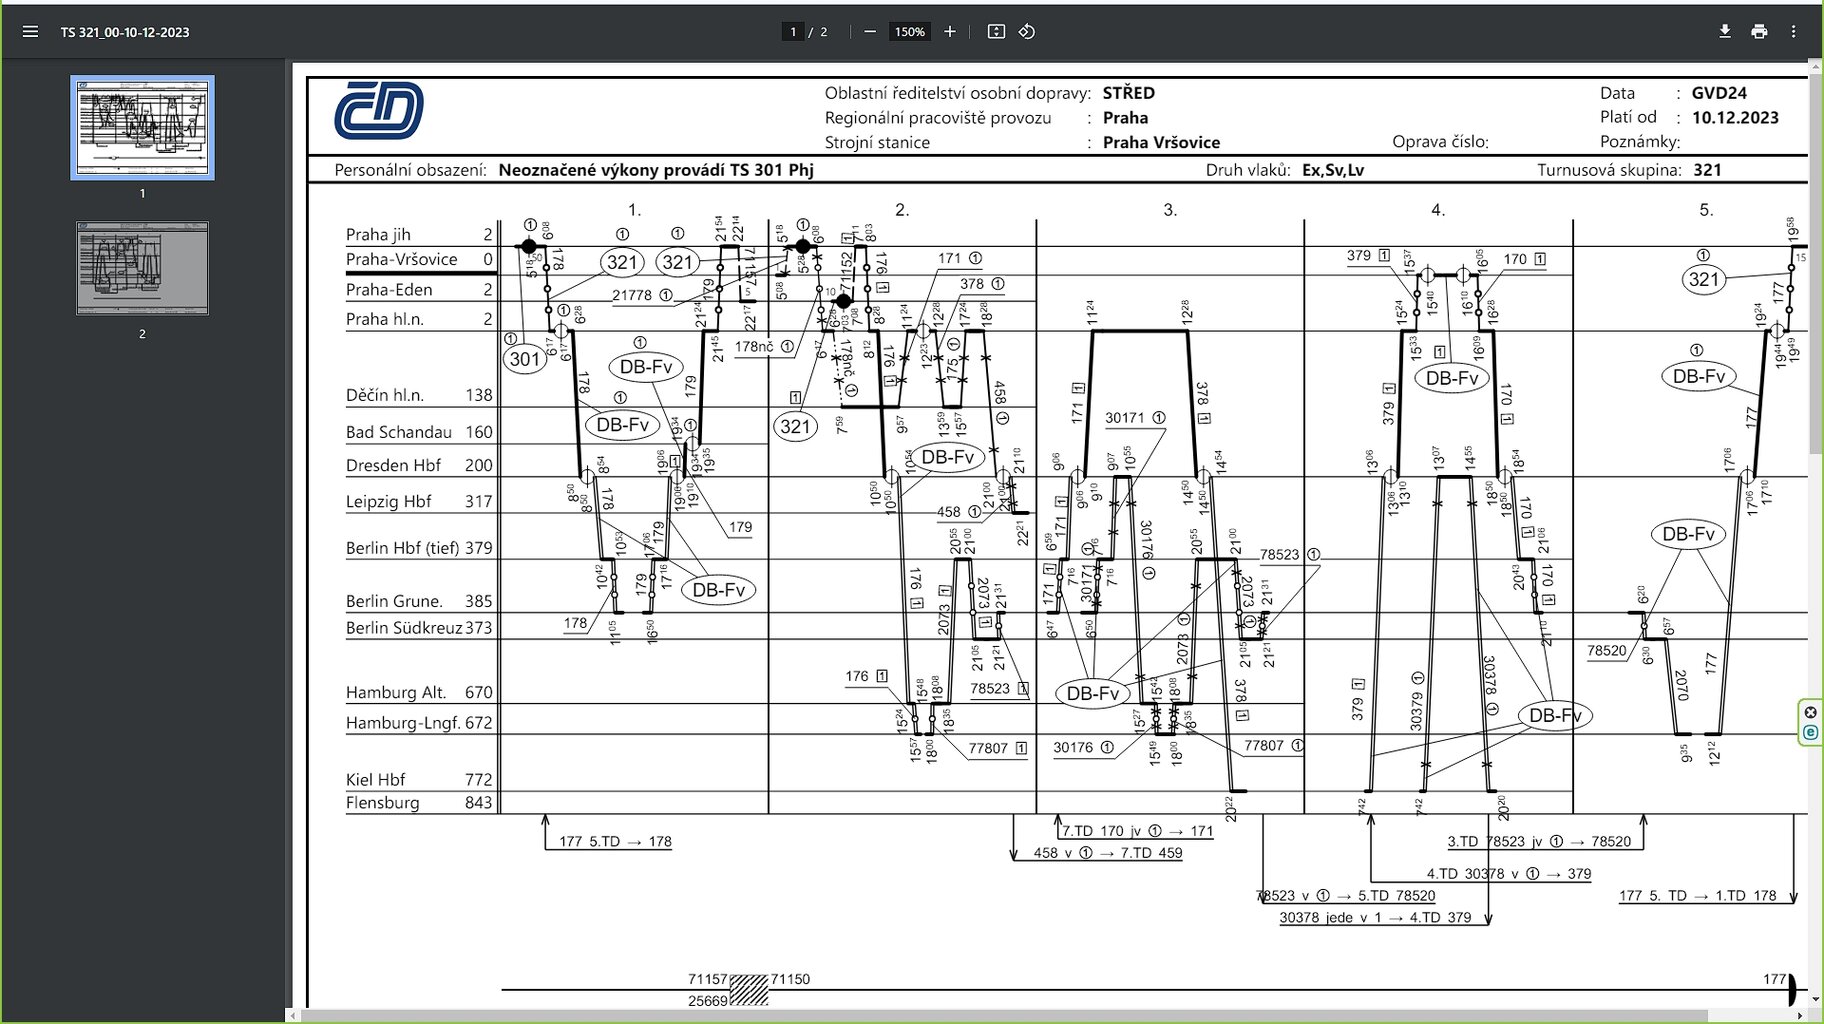1824x1024 pixels.
Task: Click the circled '301' marker
Action: click(525, 359)
